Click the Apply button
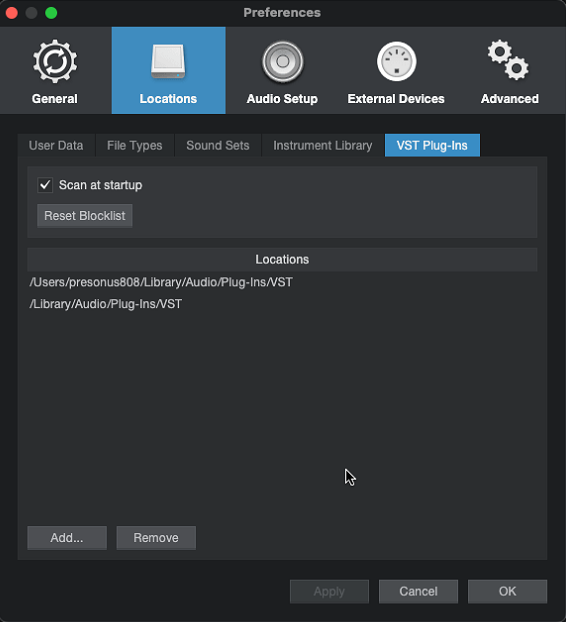566x622 pixels. tap(329, 591)
